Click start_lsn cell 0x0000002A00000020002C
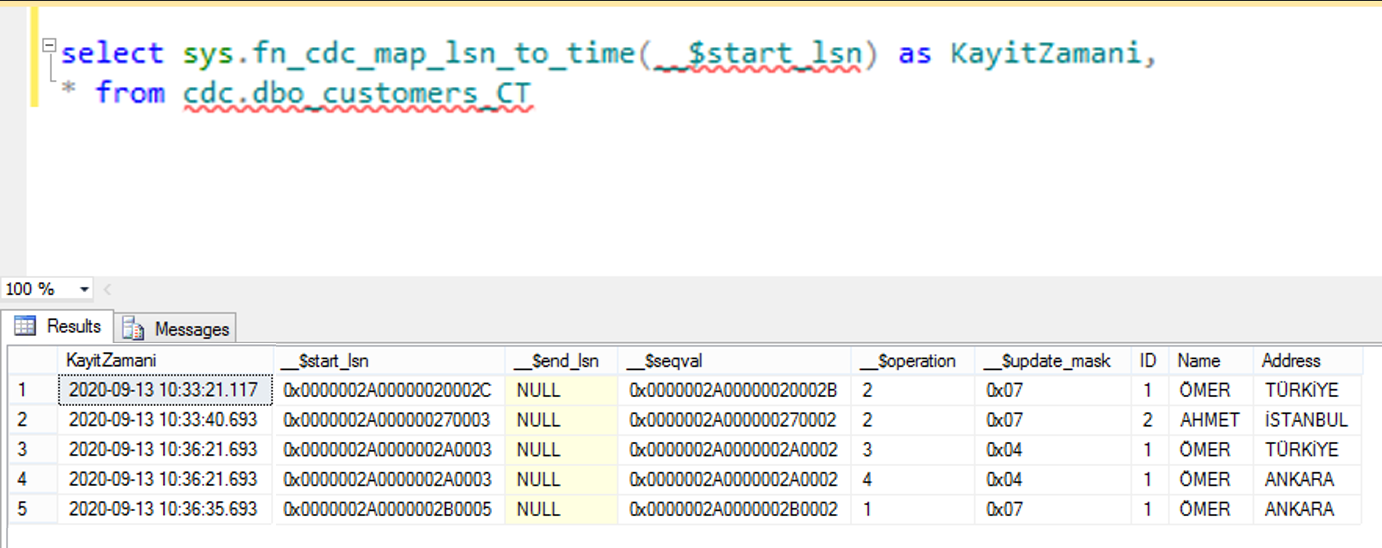The height and width of the screenshot is (548, 1382). click(x=389, y=390)
